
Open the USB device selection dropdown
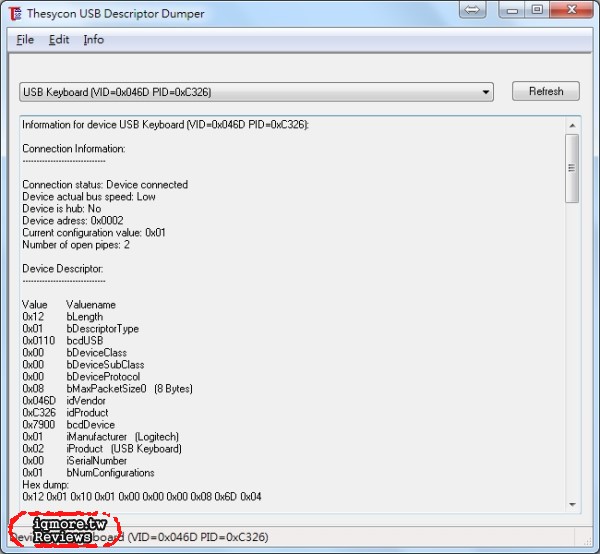256,92
